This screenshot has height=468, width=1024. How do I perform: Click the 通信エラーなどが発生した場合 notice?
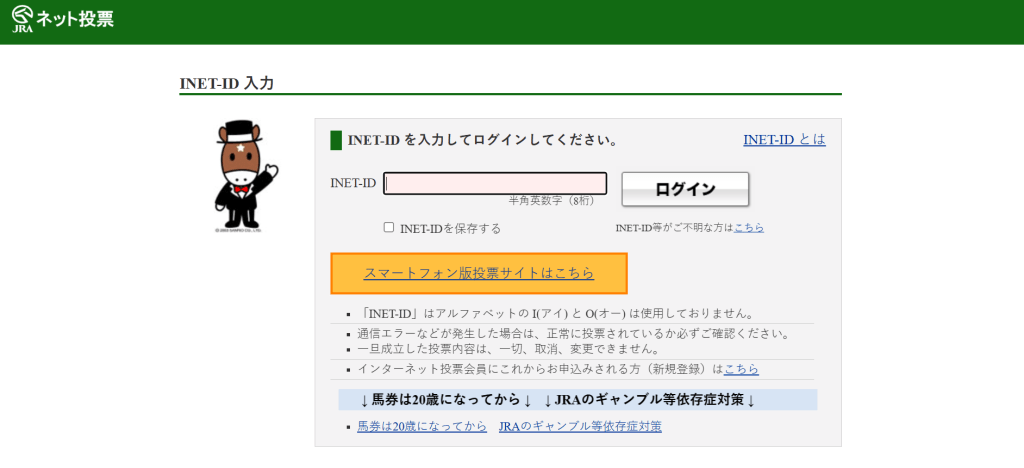point(573,334)
